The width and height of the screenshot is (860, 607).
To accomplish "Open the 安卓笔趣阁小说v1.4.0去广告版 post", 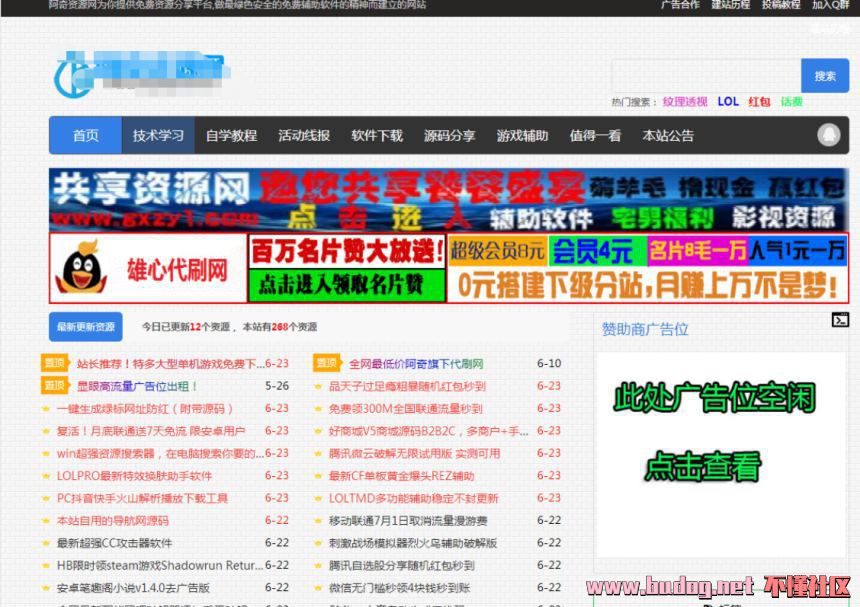I will point(133,588).
